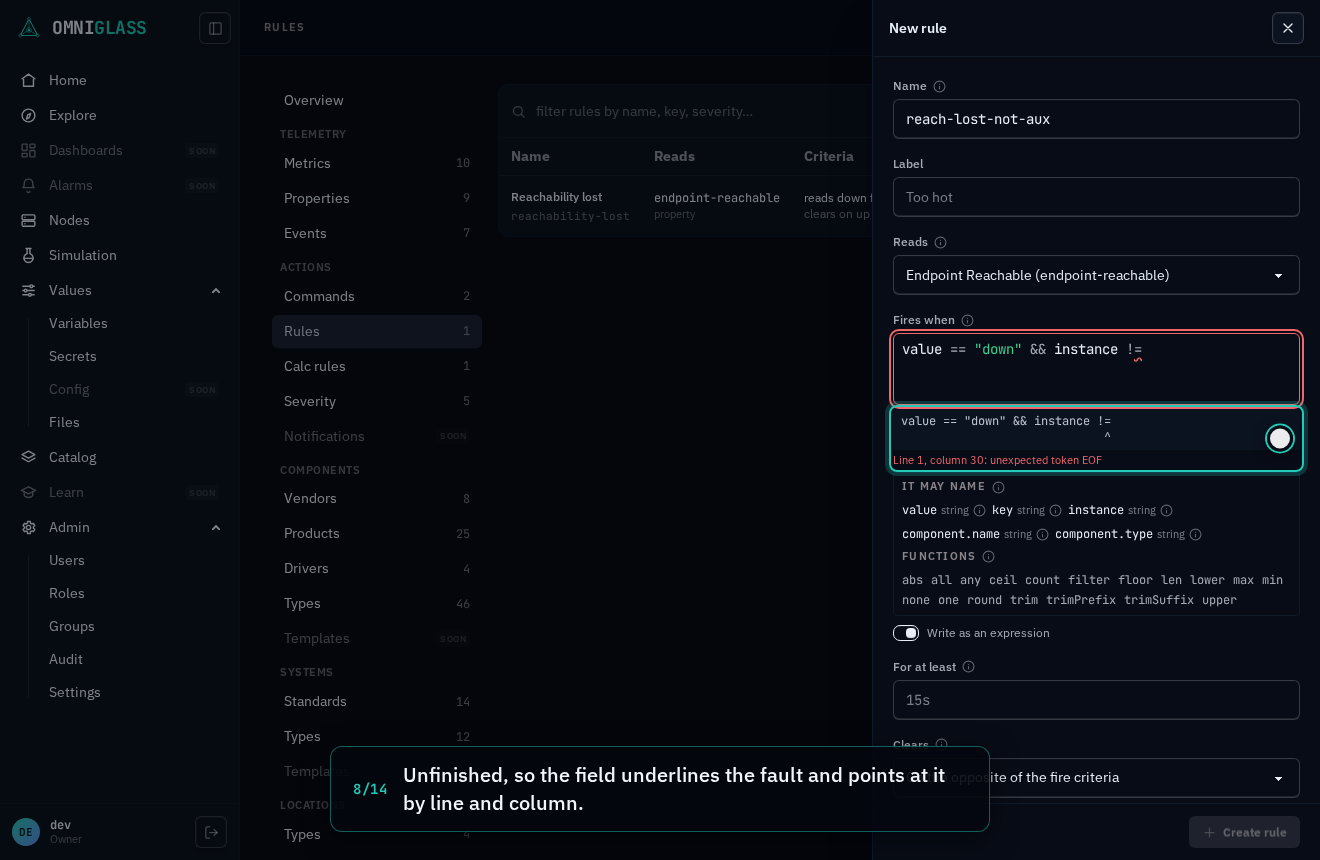Select Standards under Systems

tap(377, 701)
